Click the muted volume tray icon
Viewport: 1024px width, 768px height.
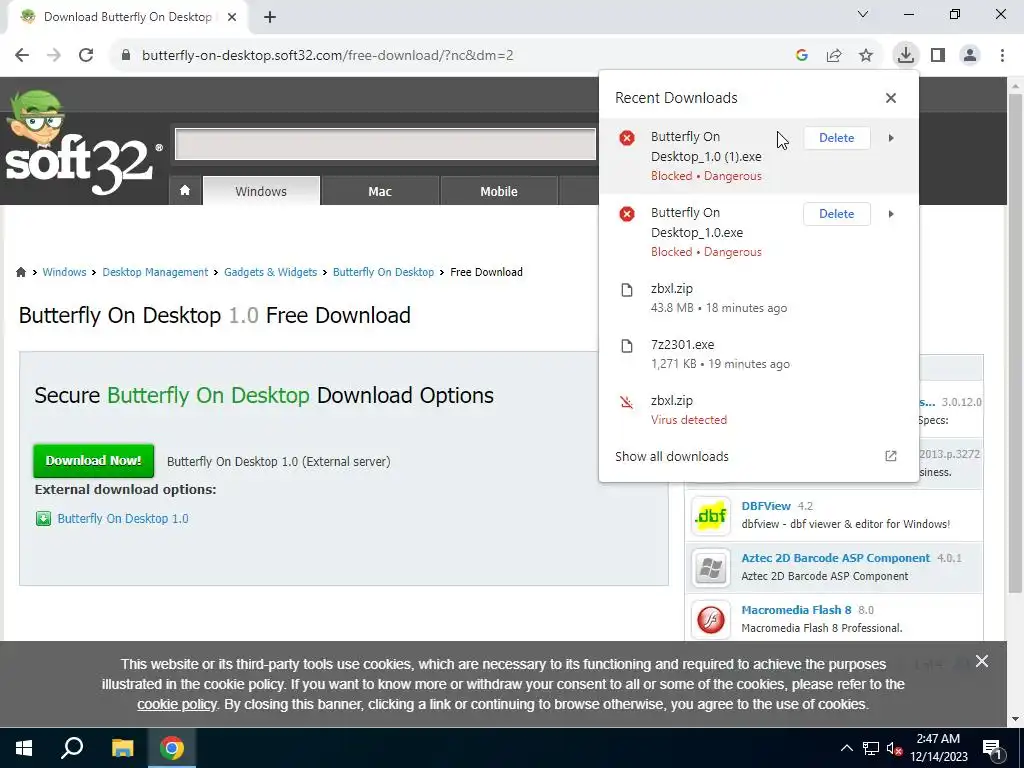pos(895,748)
